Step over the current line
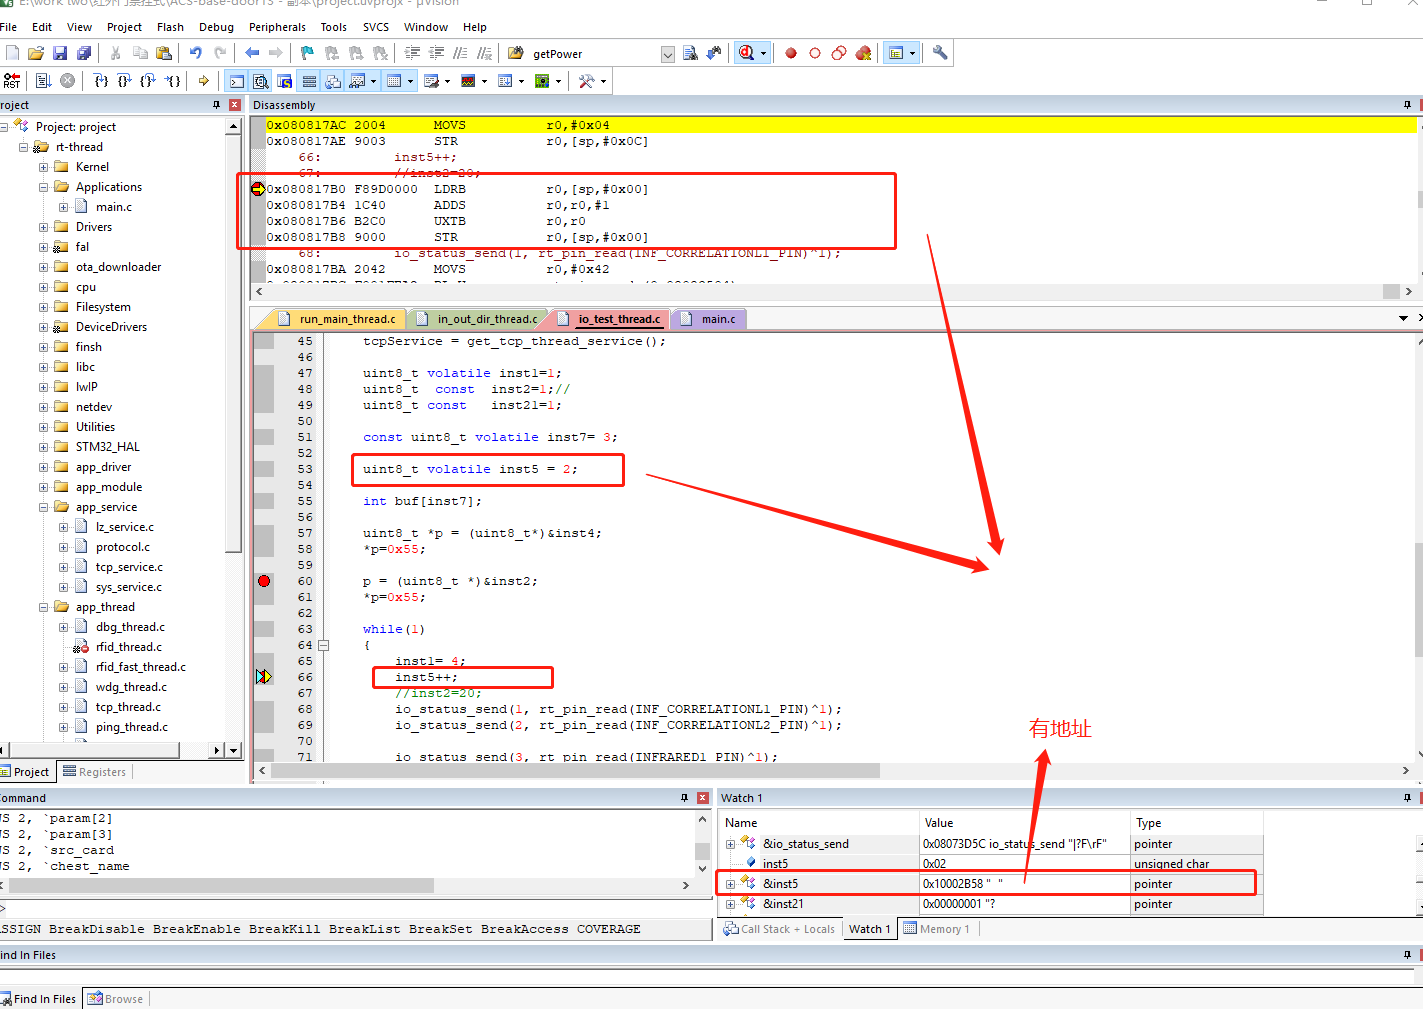Image resolution: width=1423 pixels, height=1009 pixels. [124, 81]
